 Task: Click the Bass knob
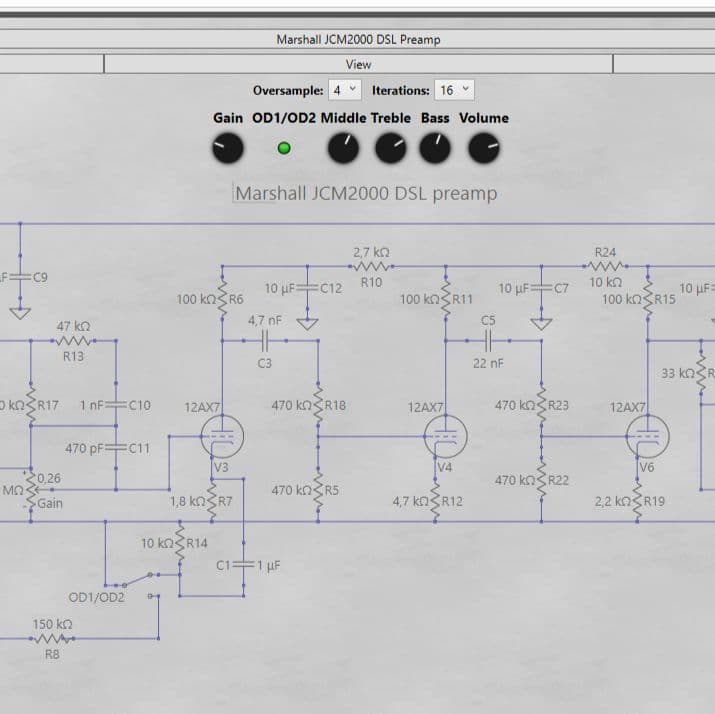[x=435, y=148]
